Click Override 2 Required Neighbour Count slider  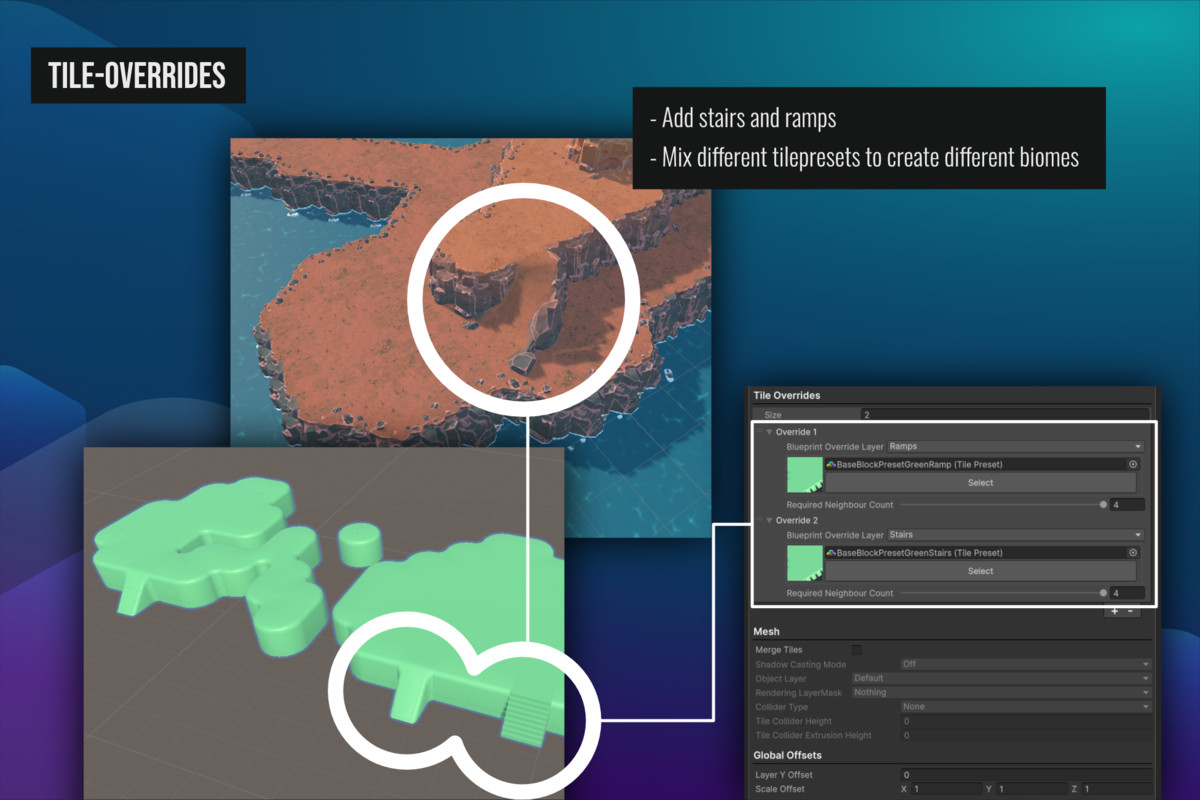coord(1001,593)
